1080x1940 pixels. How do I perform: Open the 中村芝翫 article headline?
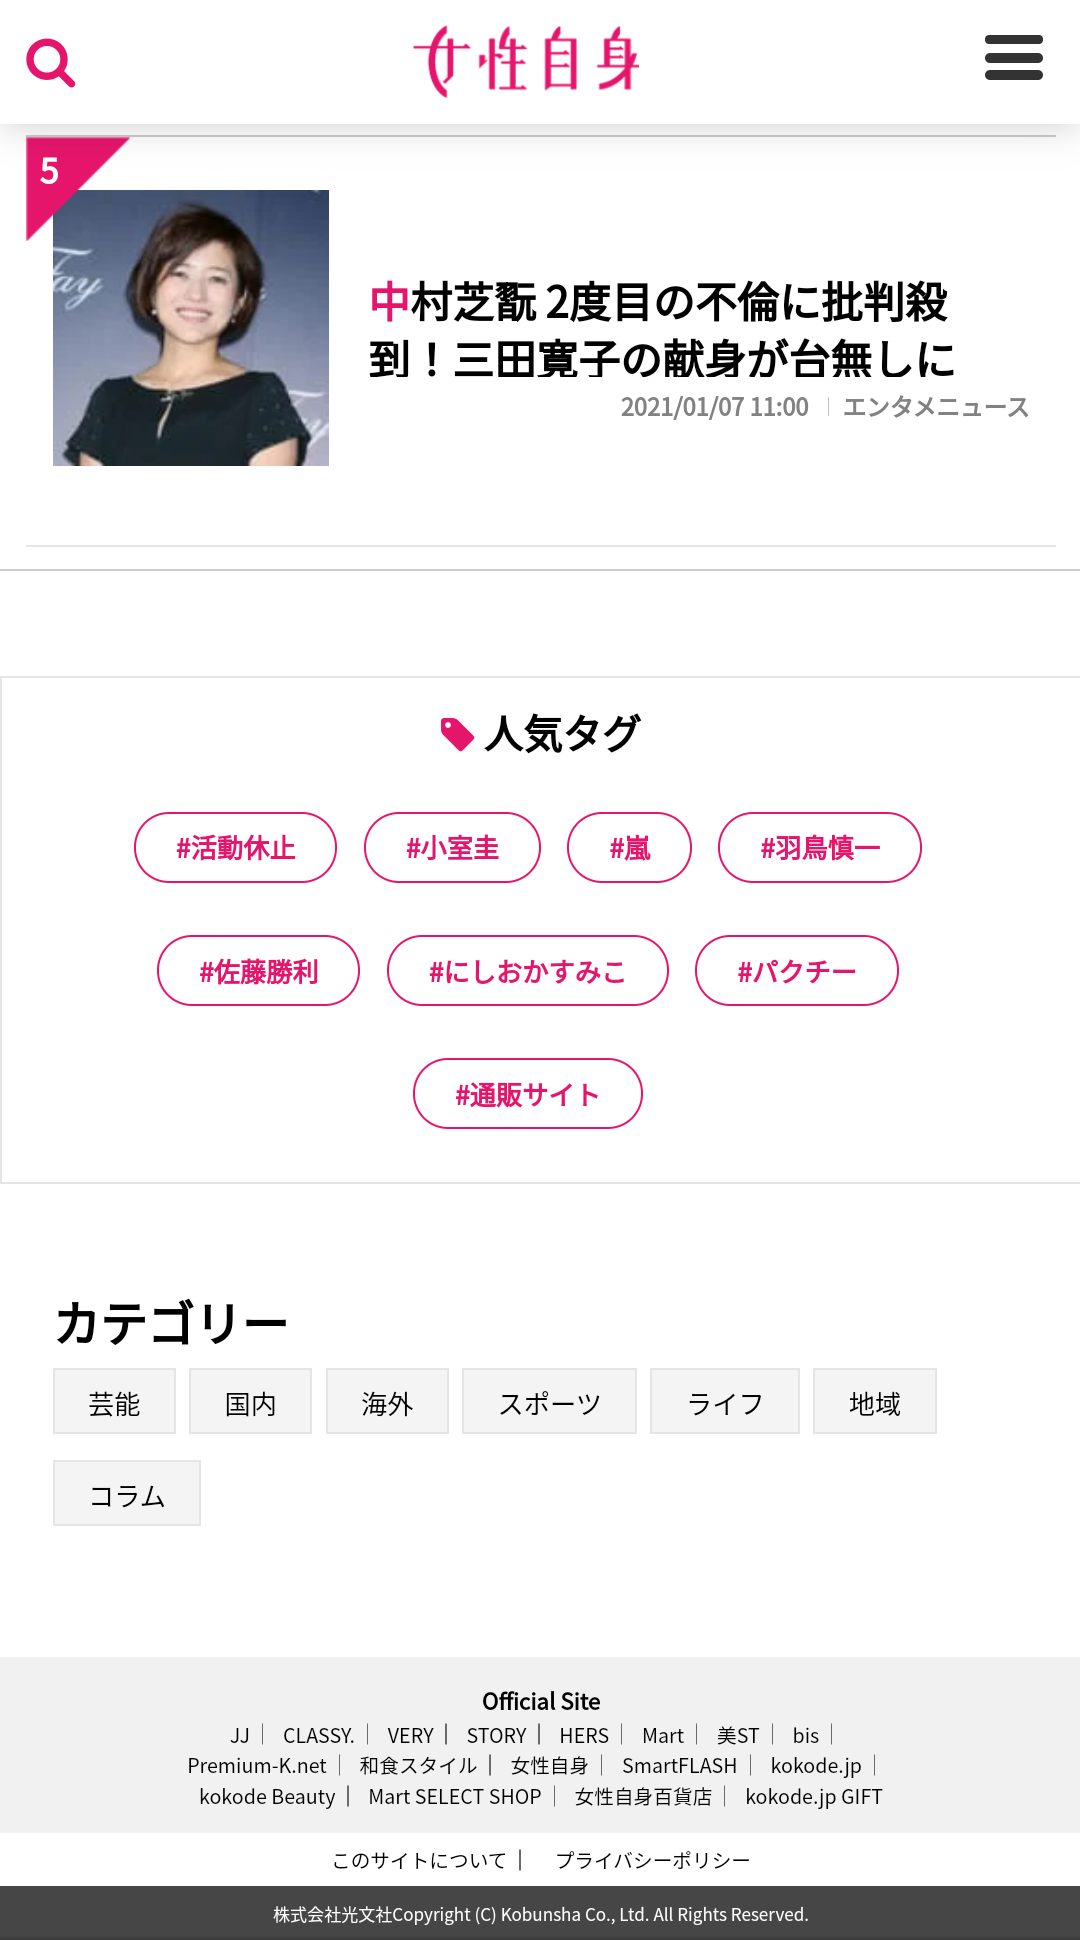click(x=661, y=331)
